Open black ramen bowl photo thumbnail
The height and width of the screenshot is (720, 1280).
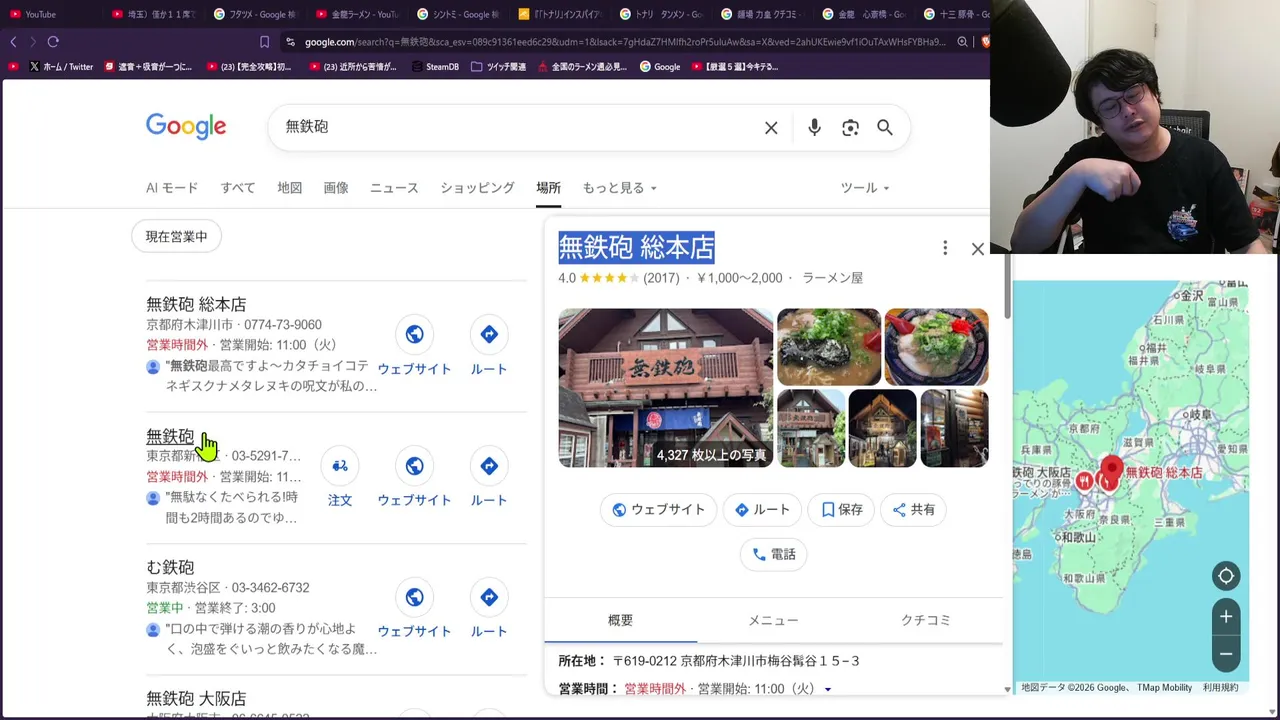pyautogui.click(x=829, y=347)
